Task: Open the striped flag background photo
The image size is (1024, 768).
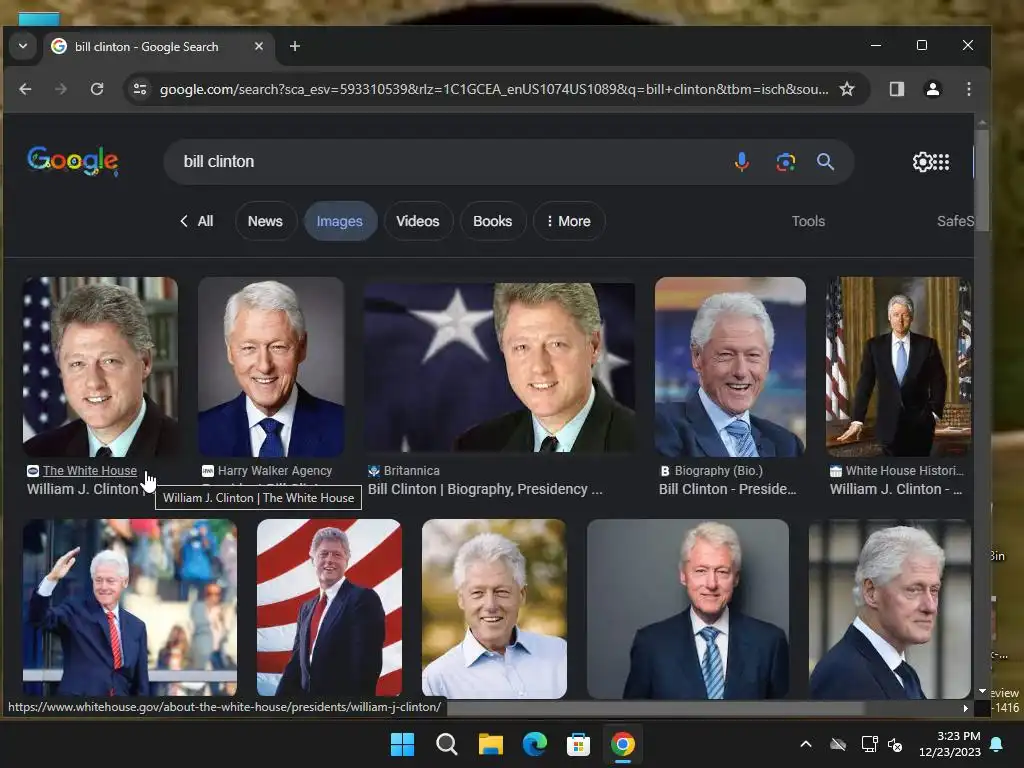Action: (x=329, y=608)
